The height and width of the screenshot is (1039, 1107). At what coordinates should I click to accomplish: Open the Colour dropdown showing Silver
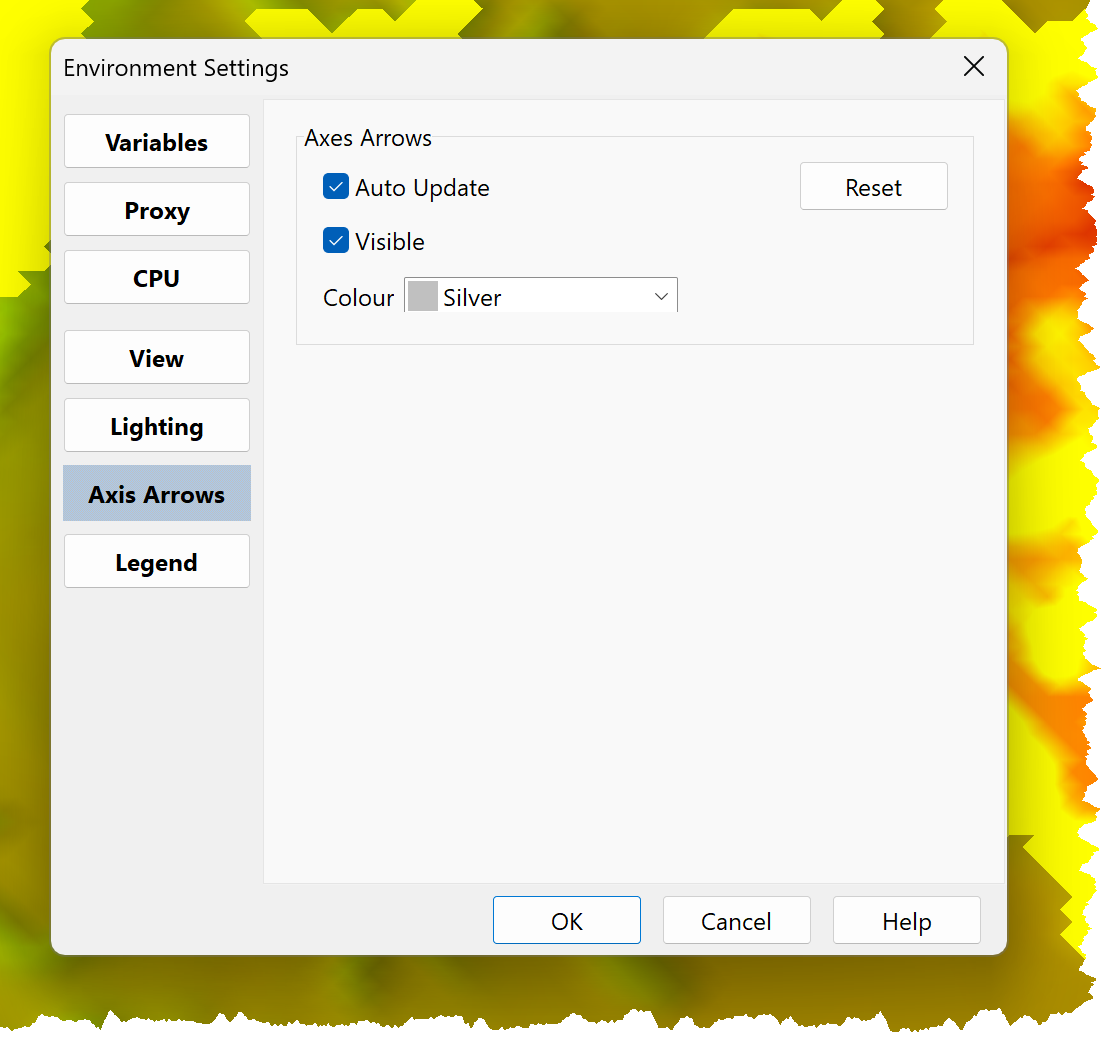(541, 296)
